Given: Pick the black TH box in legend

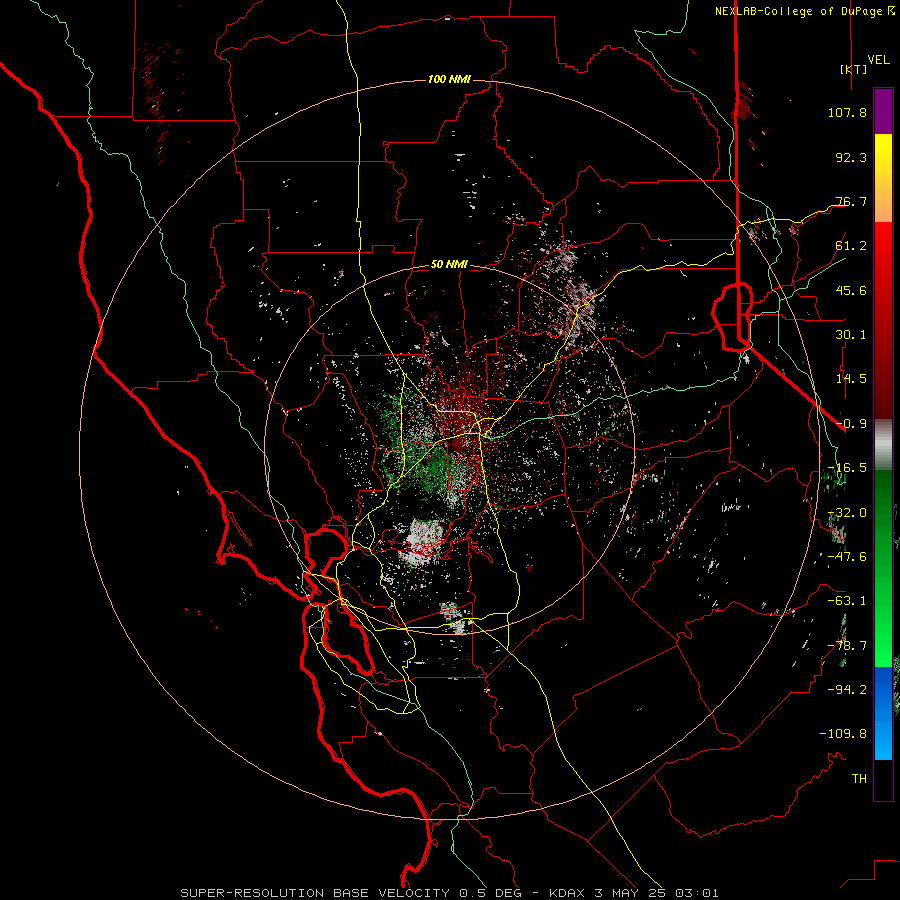Looking at the screenshot, I should pyautogui.click(x=883, y=780).
